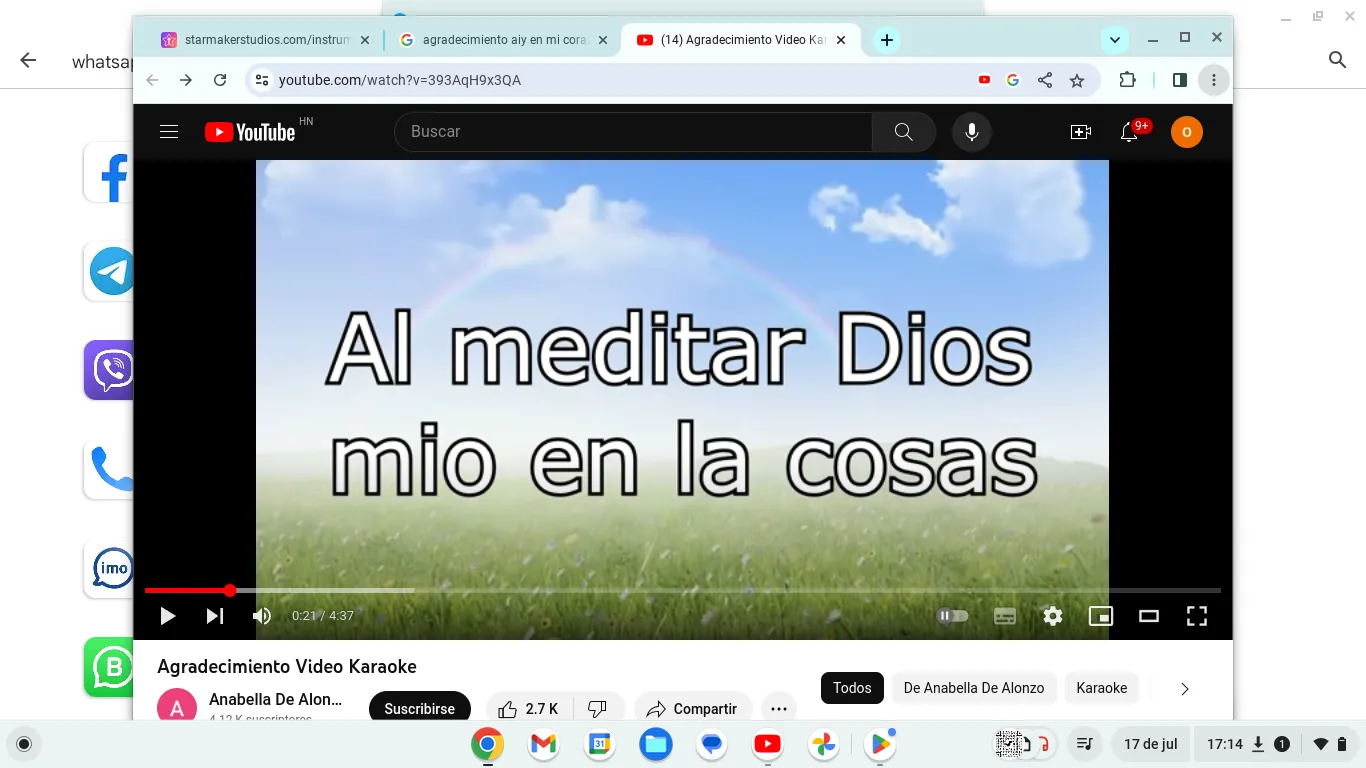Click the search magnifier button on YouTube
The height and width of the screenshot is (768, 1366).
904,132
